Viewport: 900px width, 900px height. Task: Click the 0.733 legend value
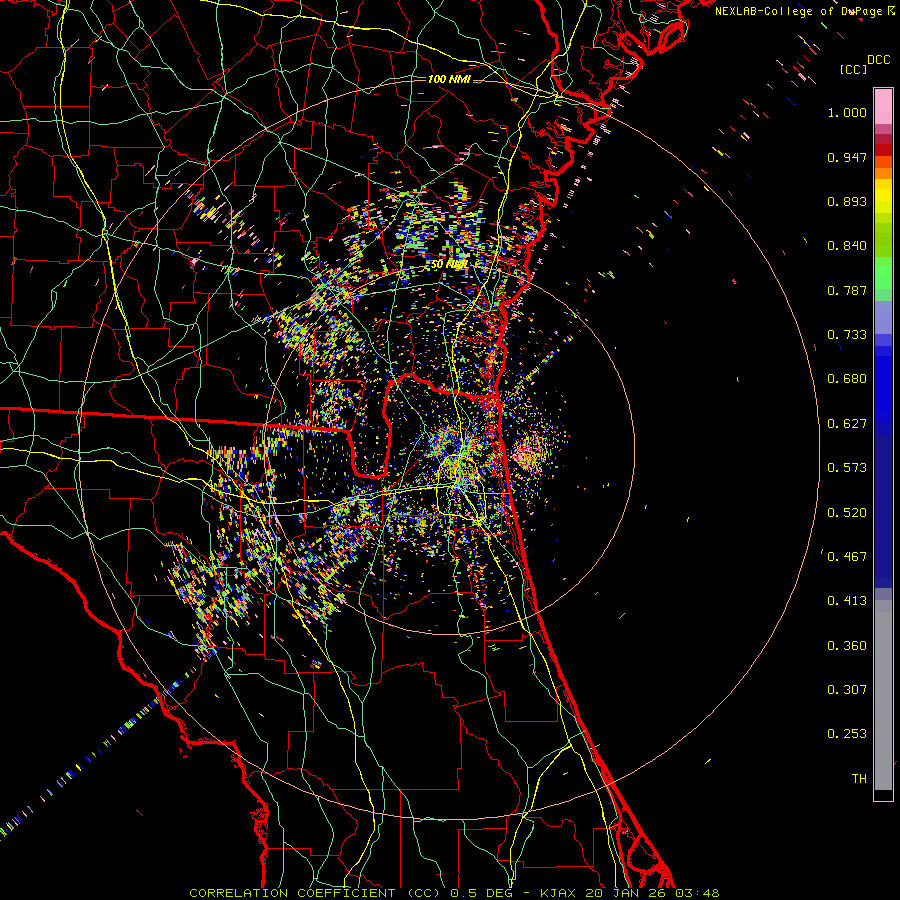pyautogui.click(x=847, y=335)
